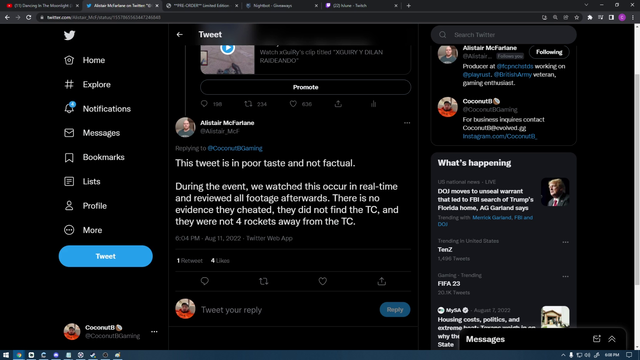Play the xGuiRy clip thumbnail
Viewport: 640px width, 360px height.
pos(227,48)
